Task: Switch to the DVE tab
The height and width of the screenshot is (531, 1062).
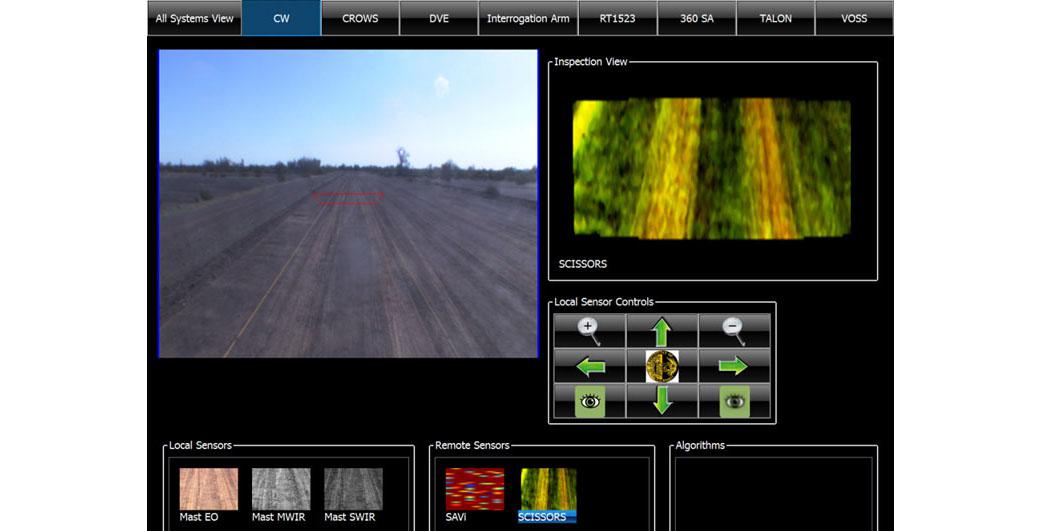Action: pyautogui.click(x=439, y=18)
